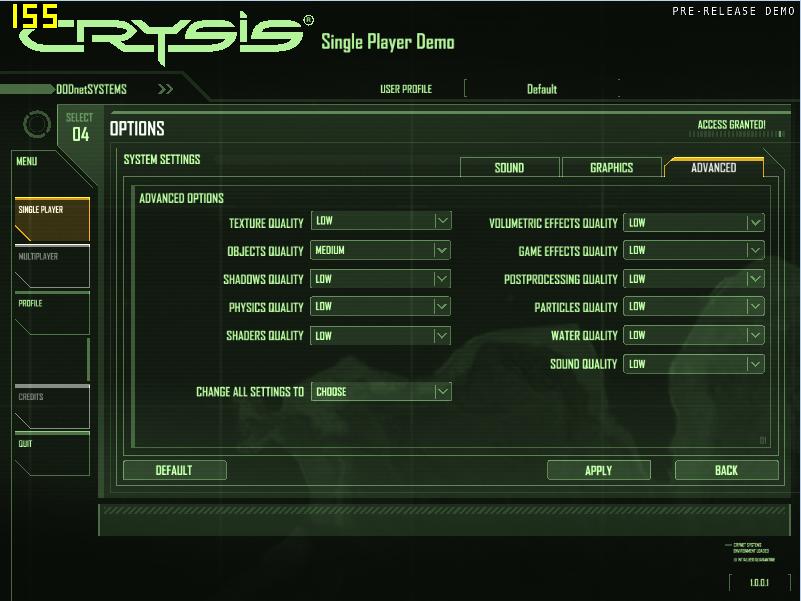
Task: Click the Sound Quality label
Action: (583, 364)
